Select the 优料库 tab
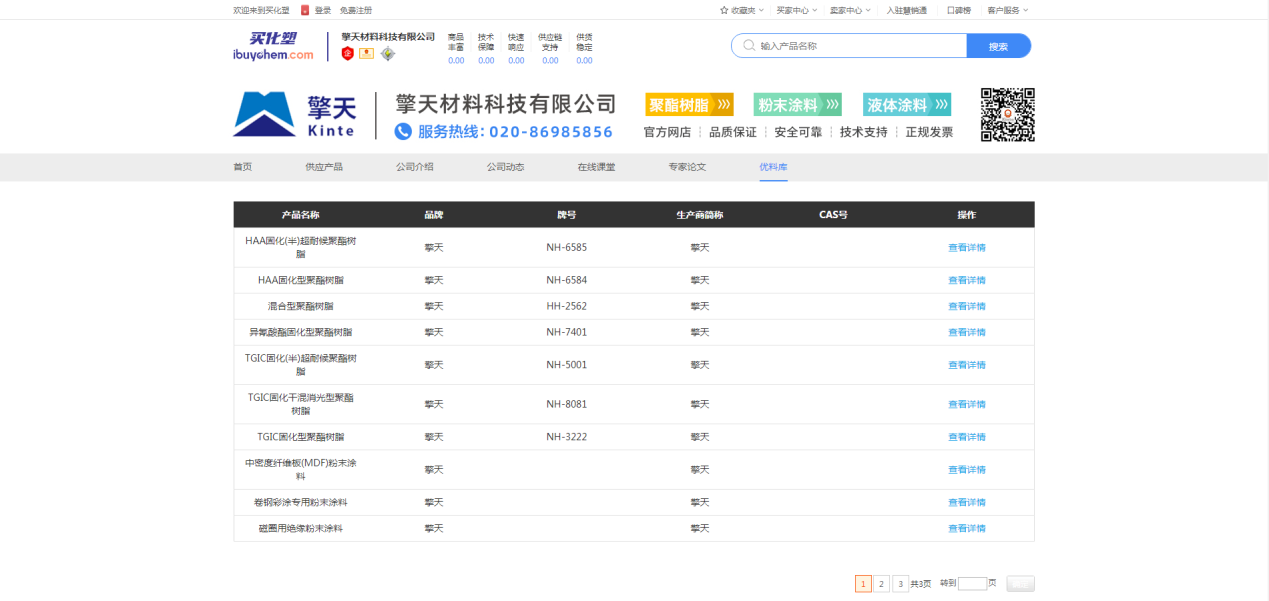 tap(773, 167)
